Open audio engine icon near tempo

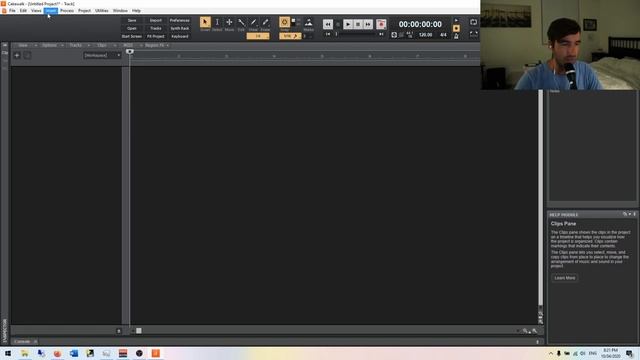[x=394, y=35]
